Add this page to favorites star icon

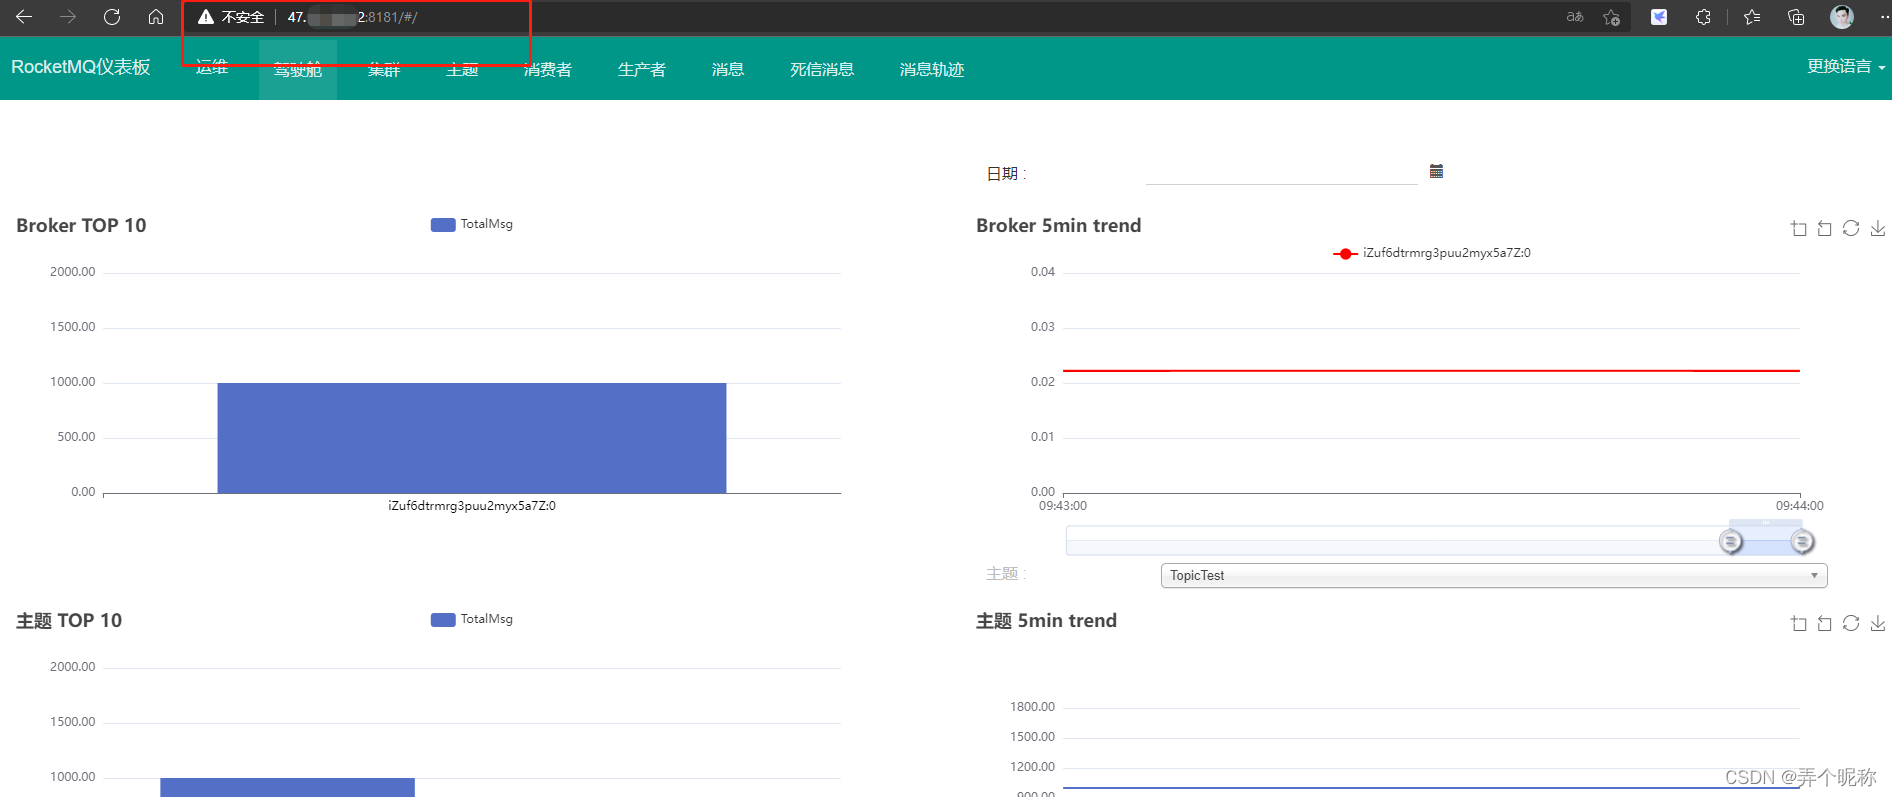click(1611, 17)
